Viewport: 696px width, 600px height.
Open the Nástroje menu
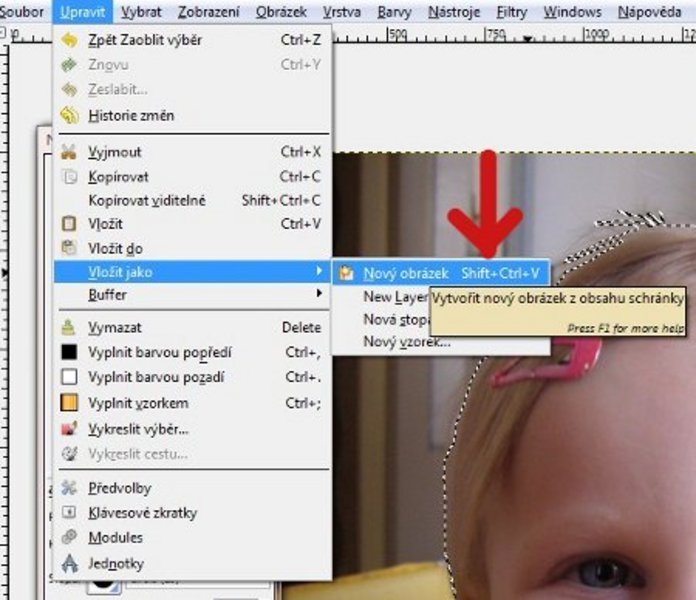(454, 12)
